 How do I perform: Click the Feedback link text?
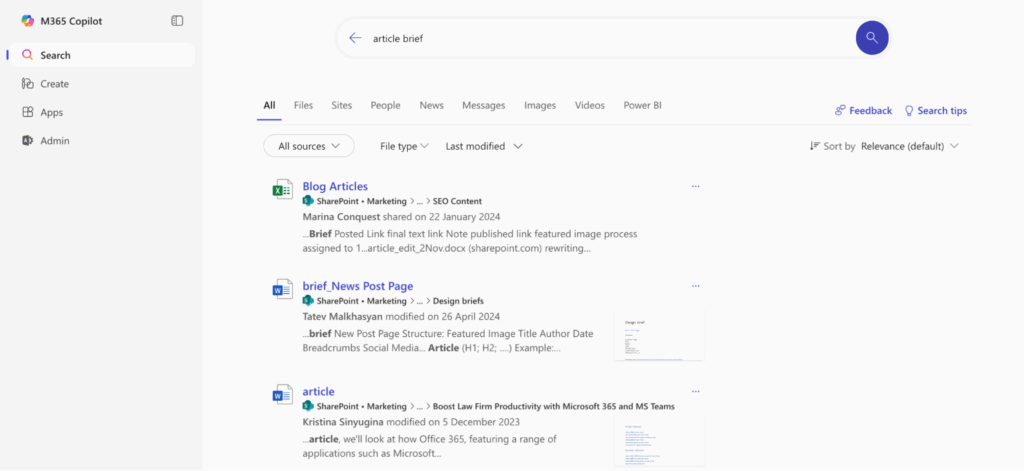coord(871,110)
